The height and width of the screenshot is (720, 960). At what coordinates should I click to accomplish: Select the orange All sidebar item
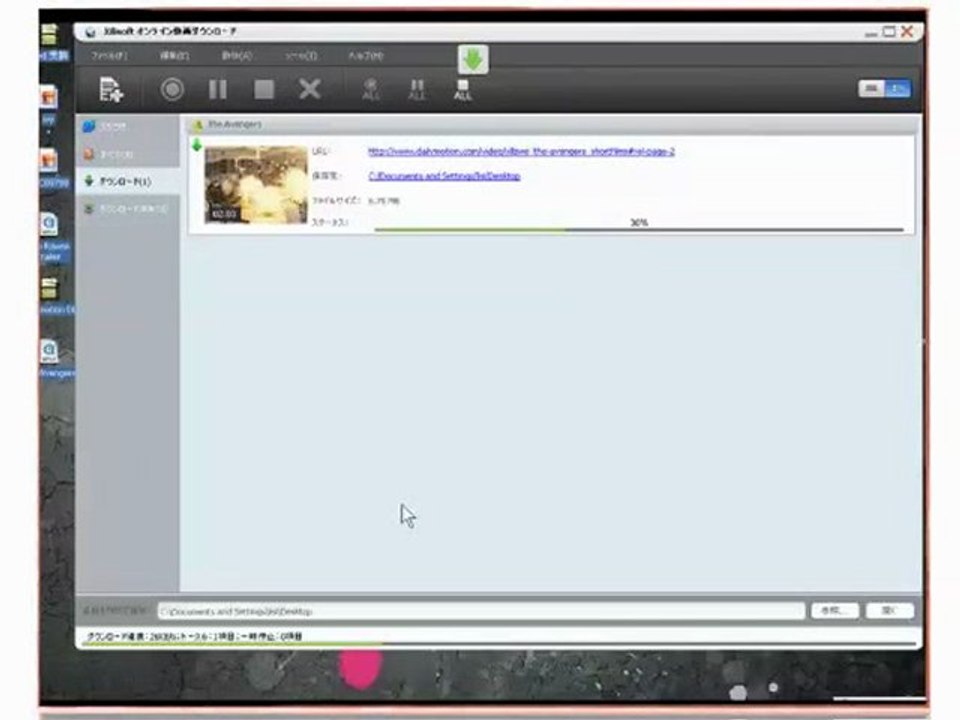pos(127,154)
